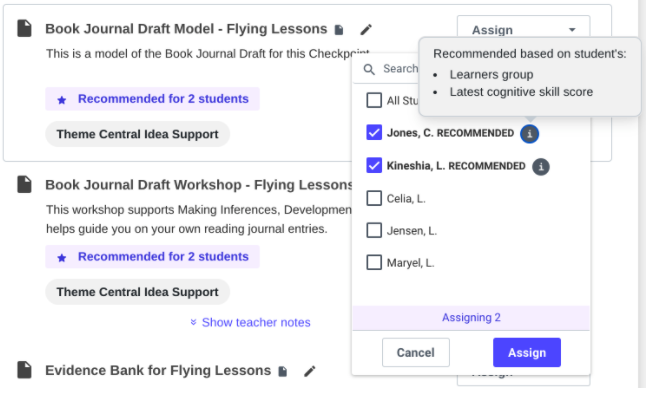Check the Celia, L. checkbox
Screen dimensions: 659x406
(374, 198)
